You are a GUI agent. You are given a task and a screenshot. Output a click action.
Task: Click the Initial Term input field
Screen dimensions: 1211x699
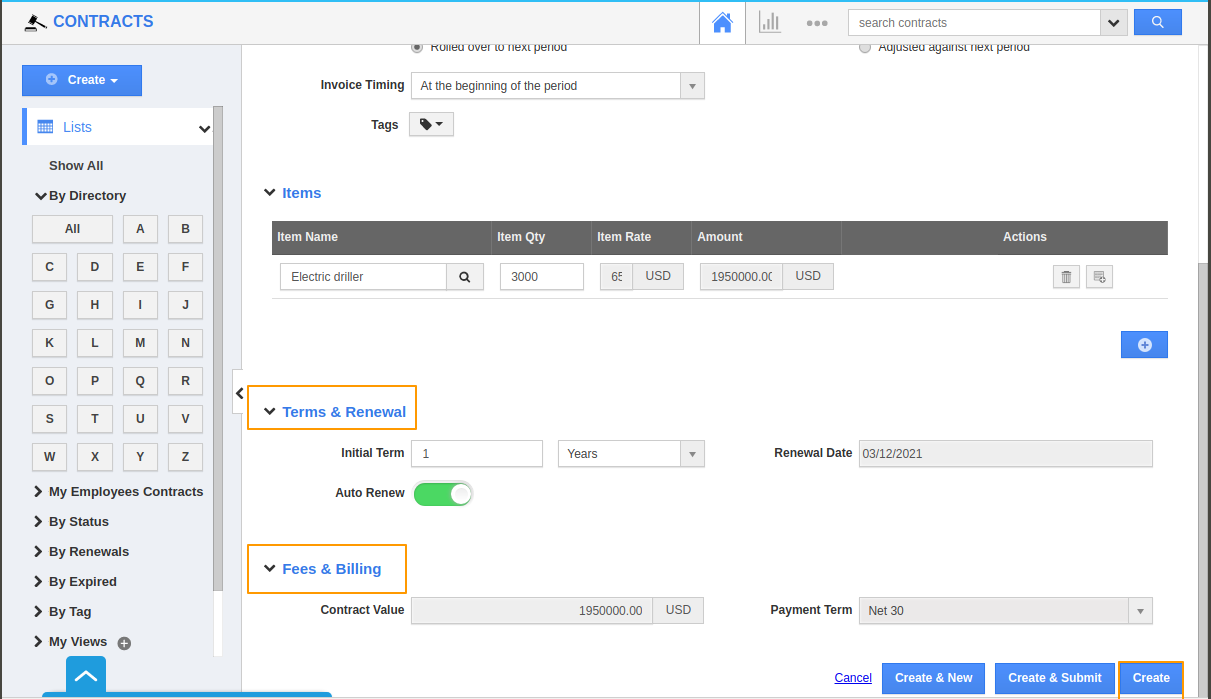tap(477, 454)
